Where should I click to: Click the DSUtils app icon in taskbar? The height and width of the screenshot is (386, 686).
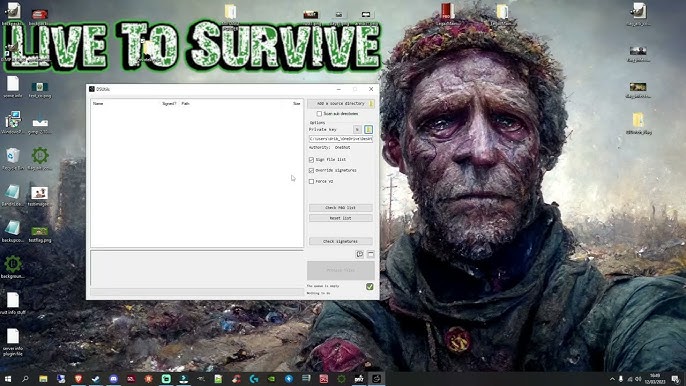click(x=376, y=379)
